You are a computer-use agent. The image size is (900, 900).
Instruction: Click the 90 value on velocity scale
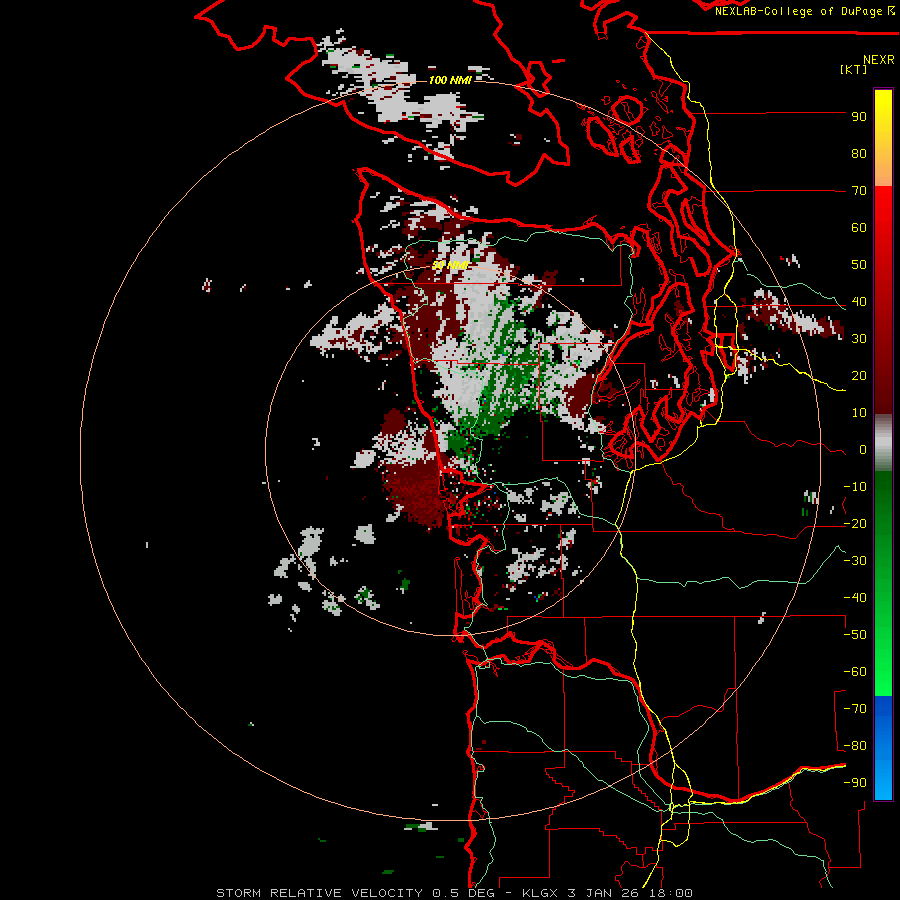pos(859,117)
